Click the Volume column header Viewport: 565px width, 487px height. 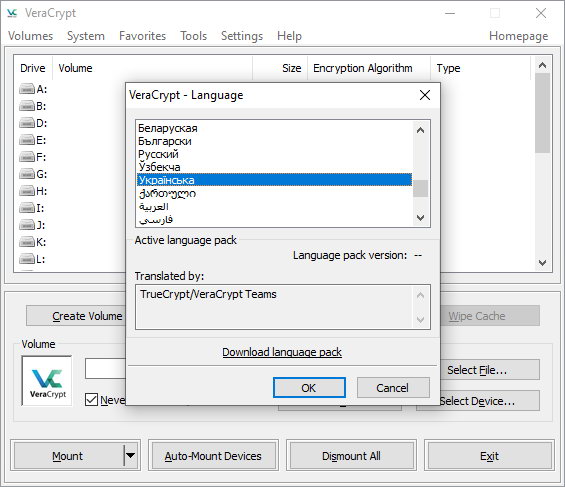[x=152, y=68]
